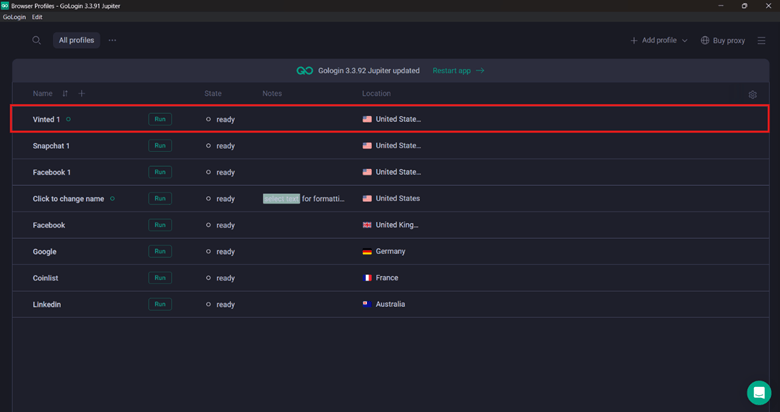Click UK flag in Facebook row
This screenshot has height=412, width=780.
(367, 225)
